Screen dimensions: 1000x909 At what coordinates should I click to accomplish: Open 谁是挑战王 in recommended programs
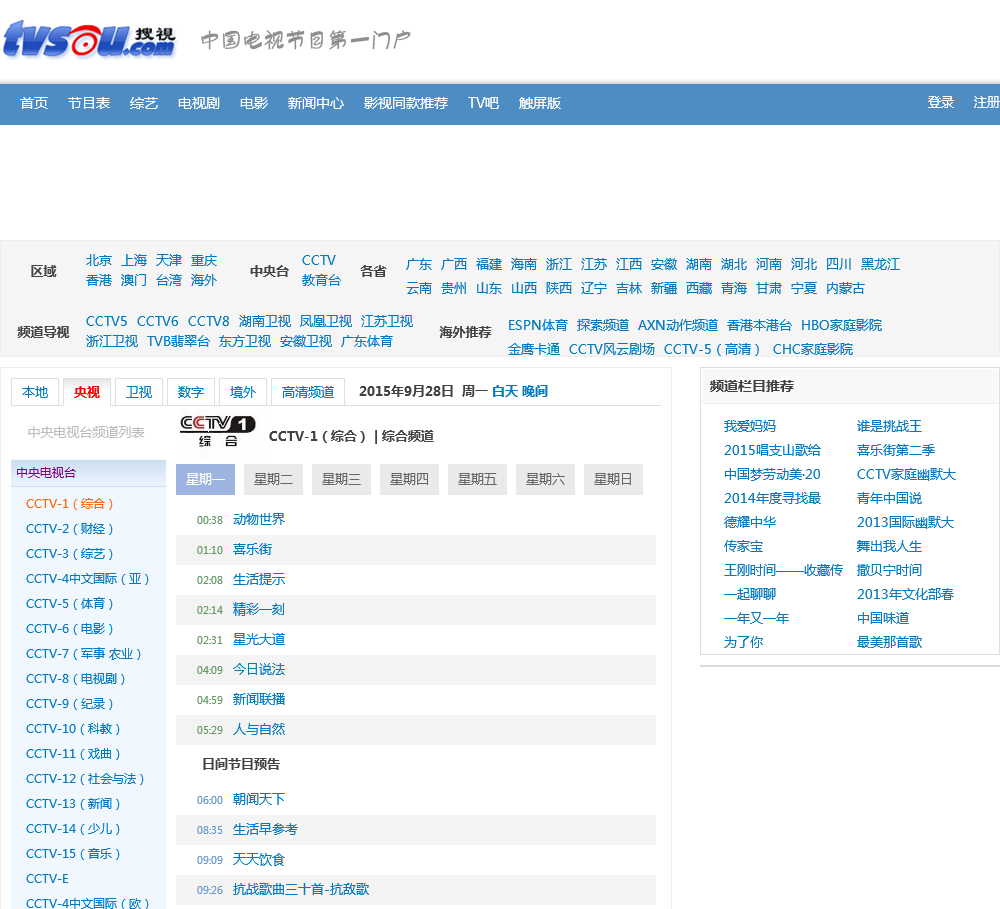tap(889, 426)
